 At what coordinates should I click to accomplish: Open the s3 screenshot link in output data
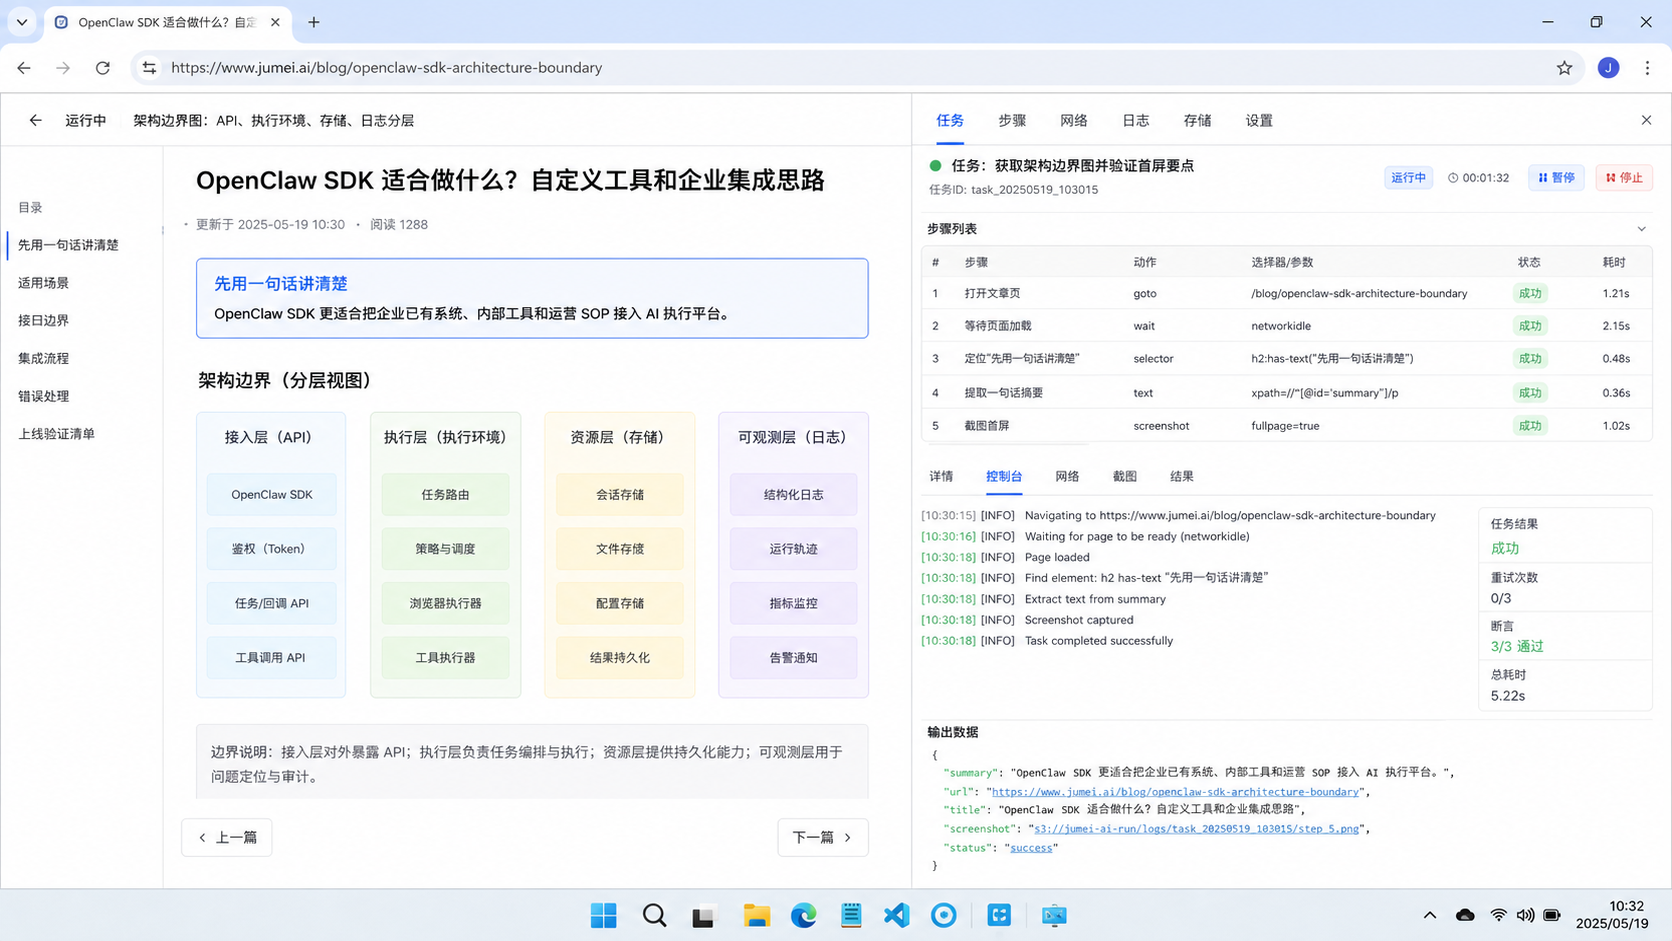(1196, 829)
